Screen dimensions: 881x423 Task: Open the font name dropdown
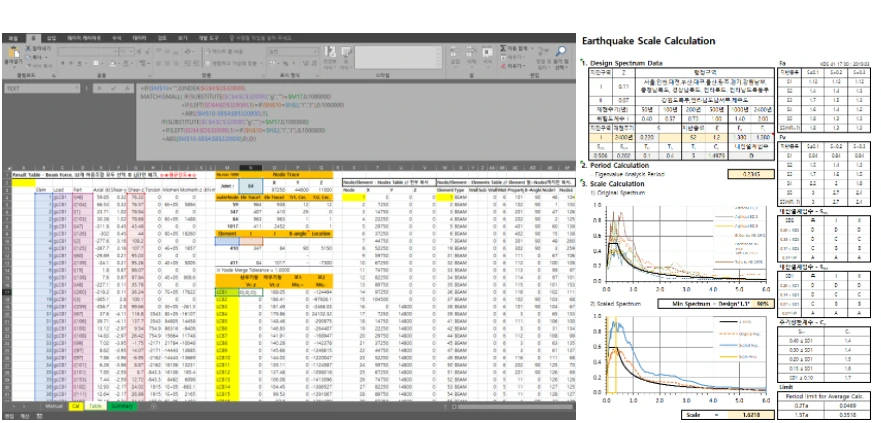coord(116,52)
